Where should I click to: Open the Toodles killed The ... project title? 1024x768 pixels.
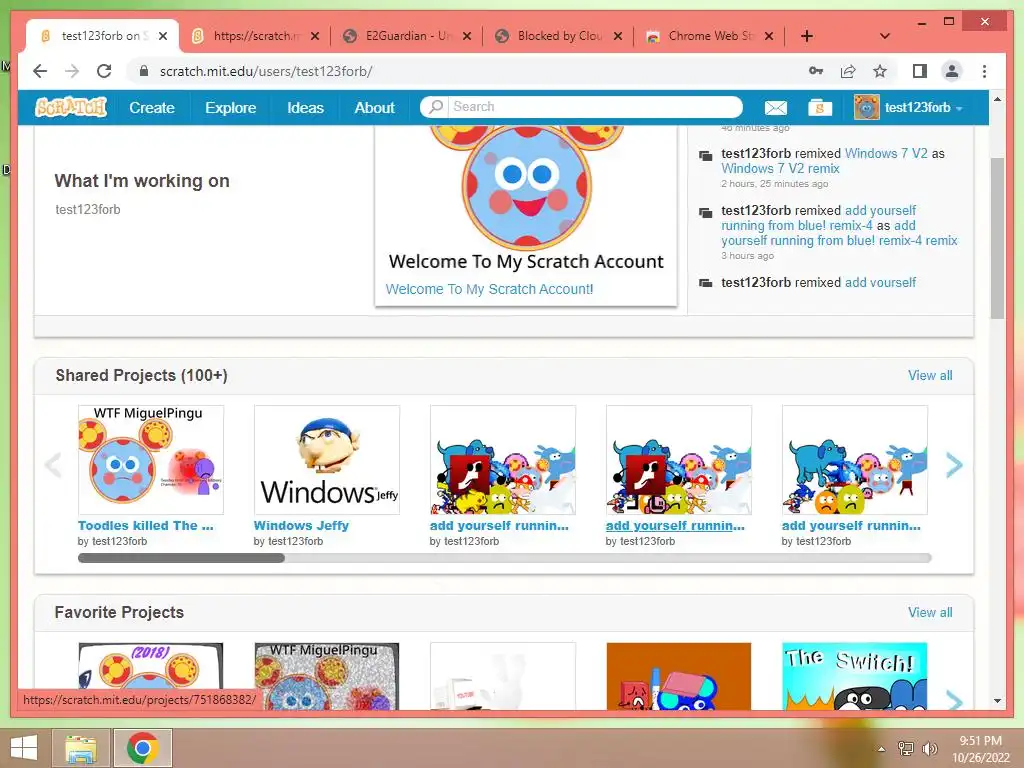pos(146,526)
